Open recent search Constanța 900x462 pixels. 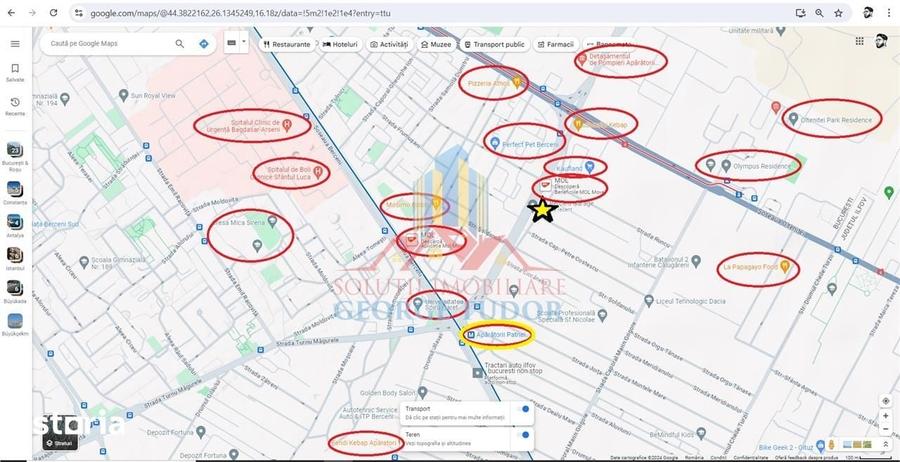click(x=15, y=193)
